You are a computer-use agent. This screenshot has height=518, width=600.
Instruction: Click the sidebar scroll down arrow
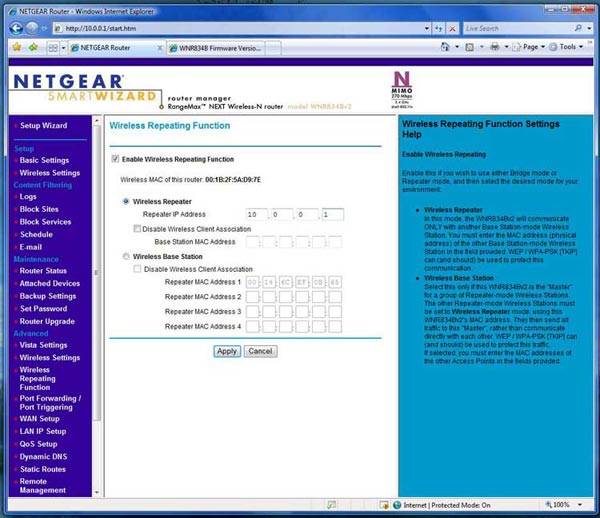pyautogui.click(x=96, y=492)
